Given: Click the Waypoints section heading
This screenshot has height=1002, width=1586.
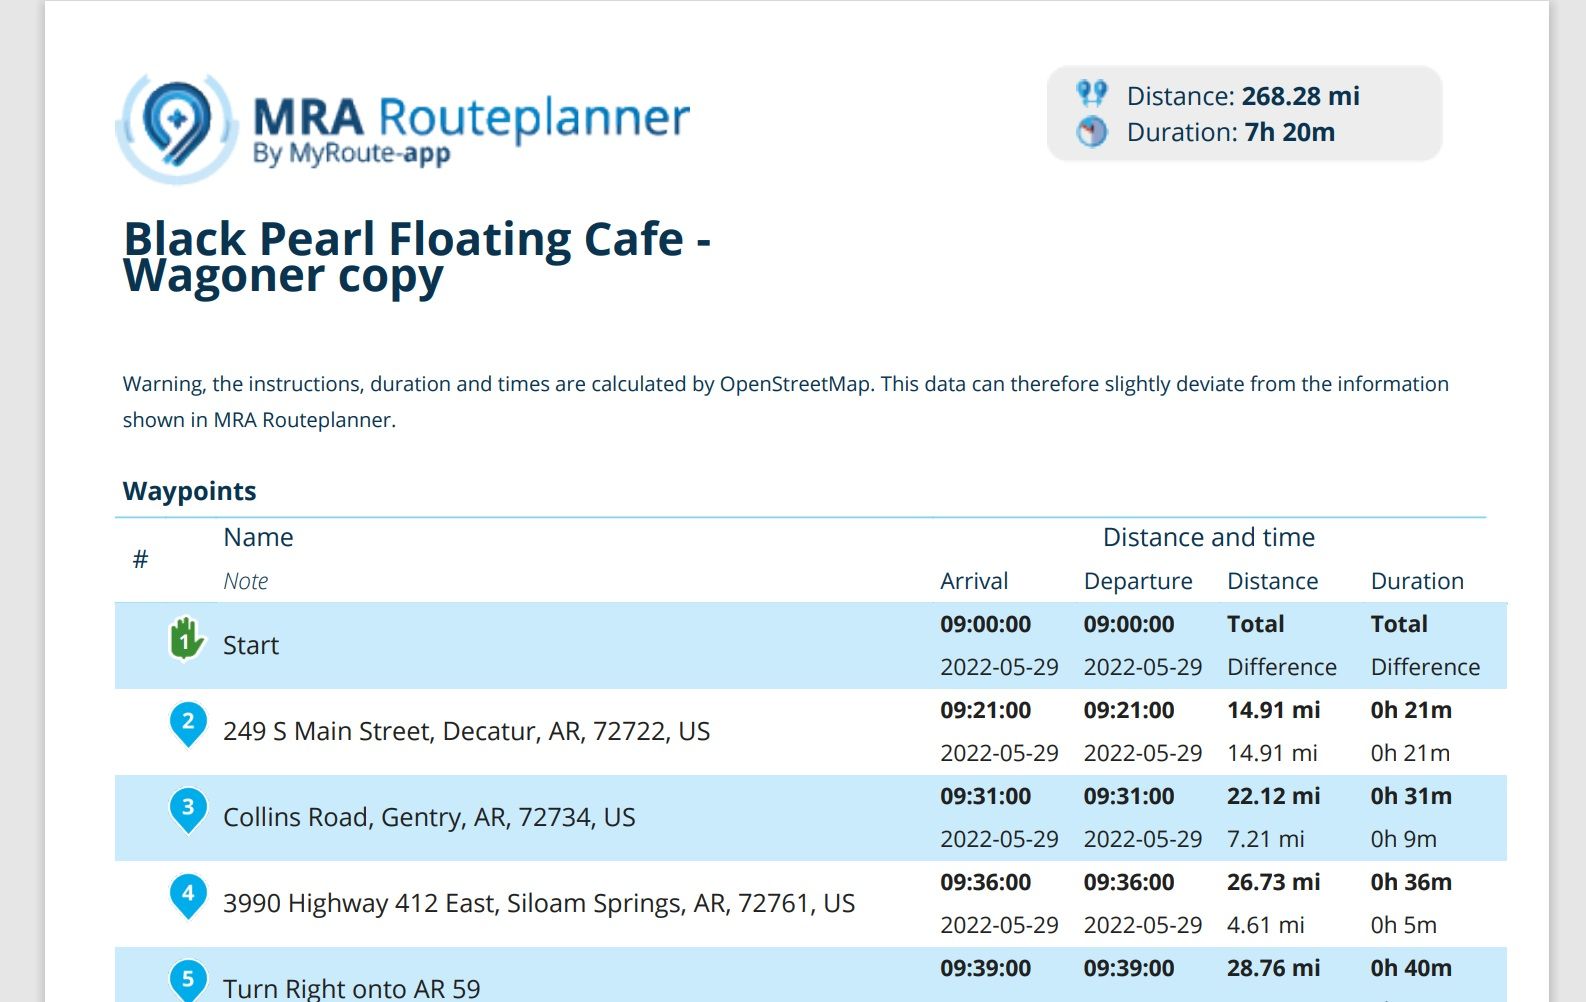Looking at the screenshot, I should pos(190,491).
